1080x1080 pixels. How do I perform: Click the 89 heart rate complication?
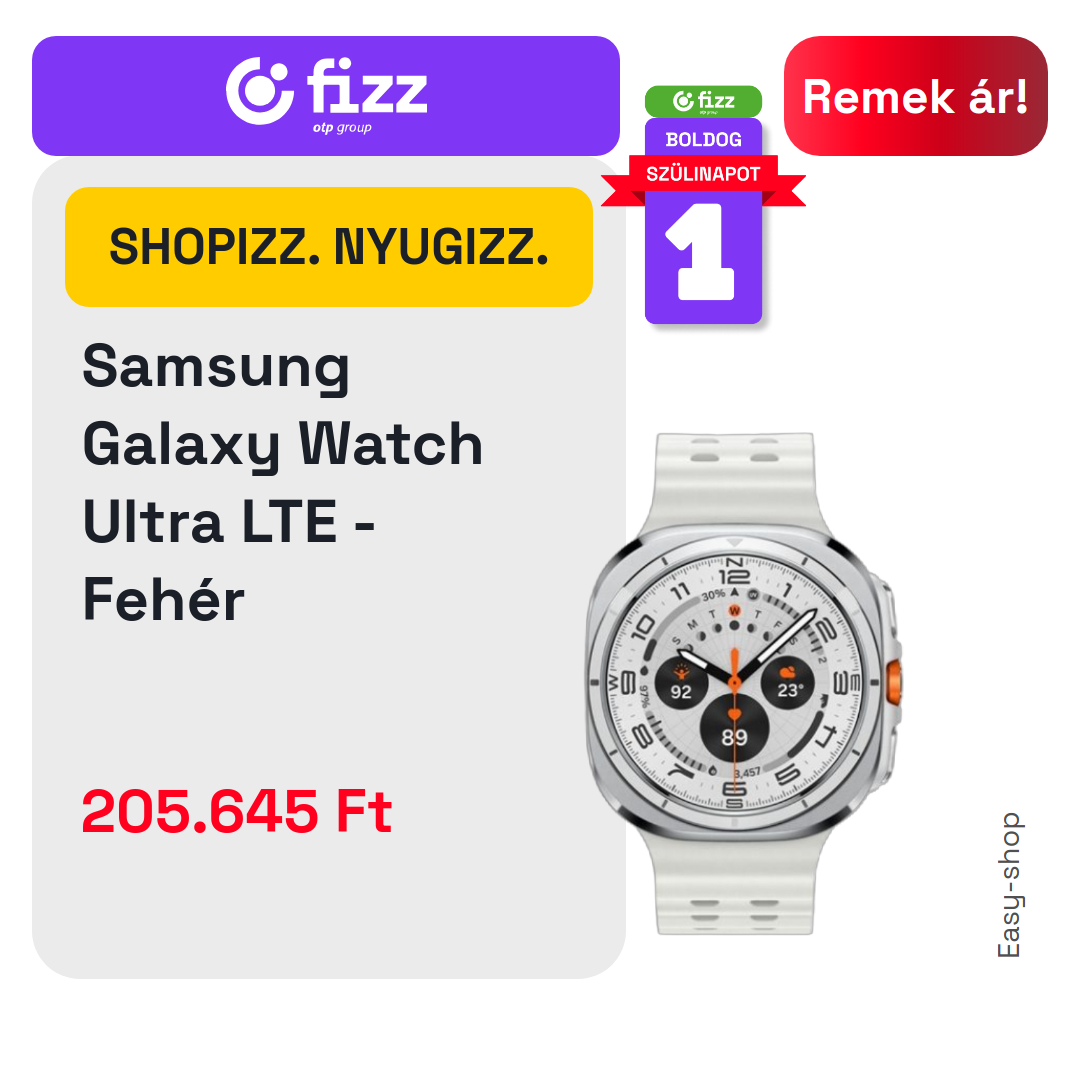coord(734,729)
